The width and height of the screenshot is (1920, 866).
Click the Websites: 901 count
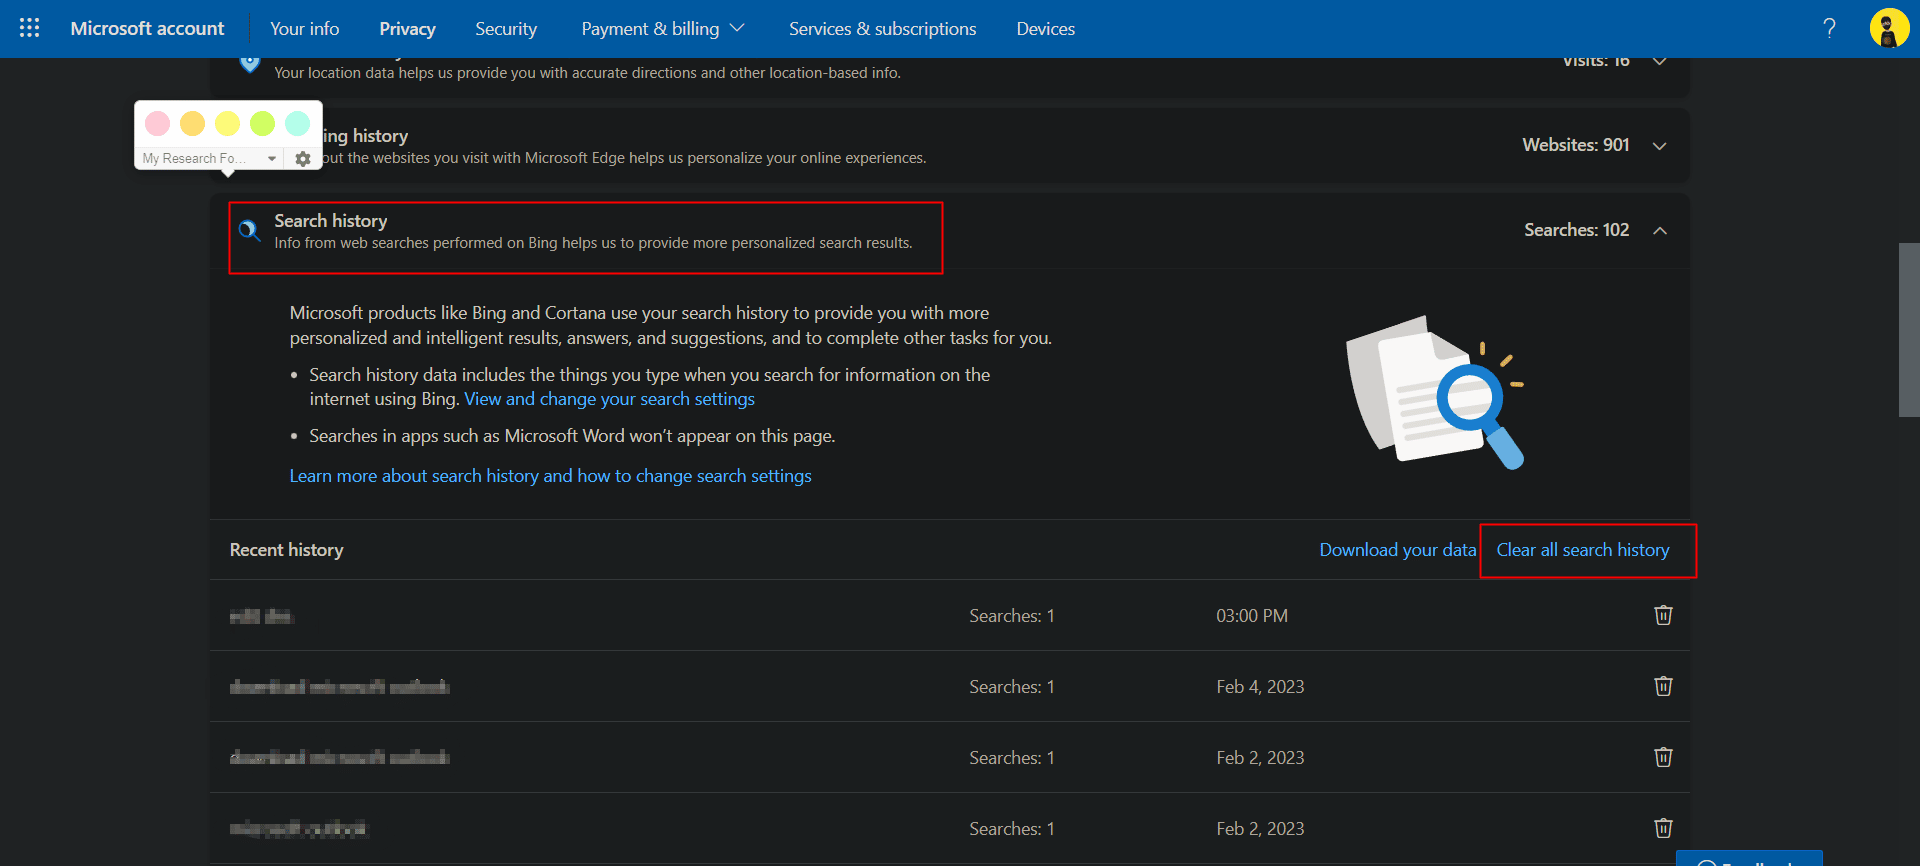coord(1576,145)
